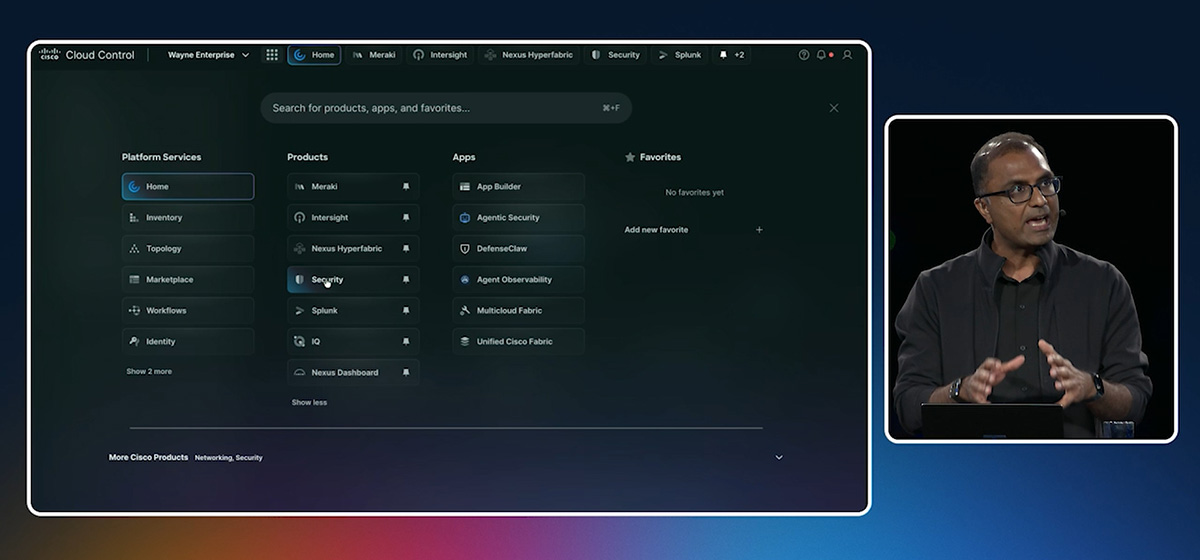This screenshot has width=1200, height=560.
Task: Open Meraki in Products list
Action: point(353,187)
